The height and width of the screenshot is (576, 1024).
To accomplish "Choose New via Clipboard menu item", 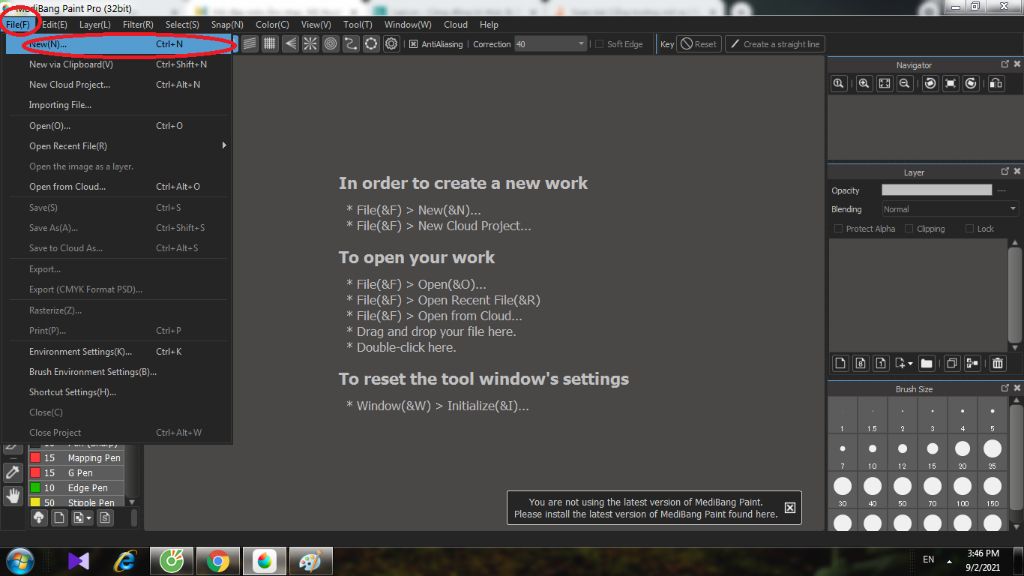I will coord(119,64).
